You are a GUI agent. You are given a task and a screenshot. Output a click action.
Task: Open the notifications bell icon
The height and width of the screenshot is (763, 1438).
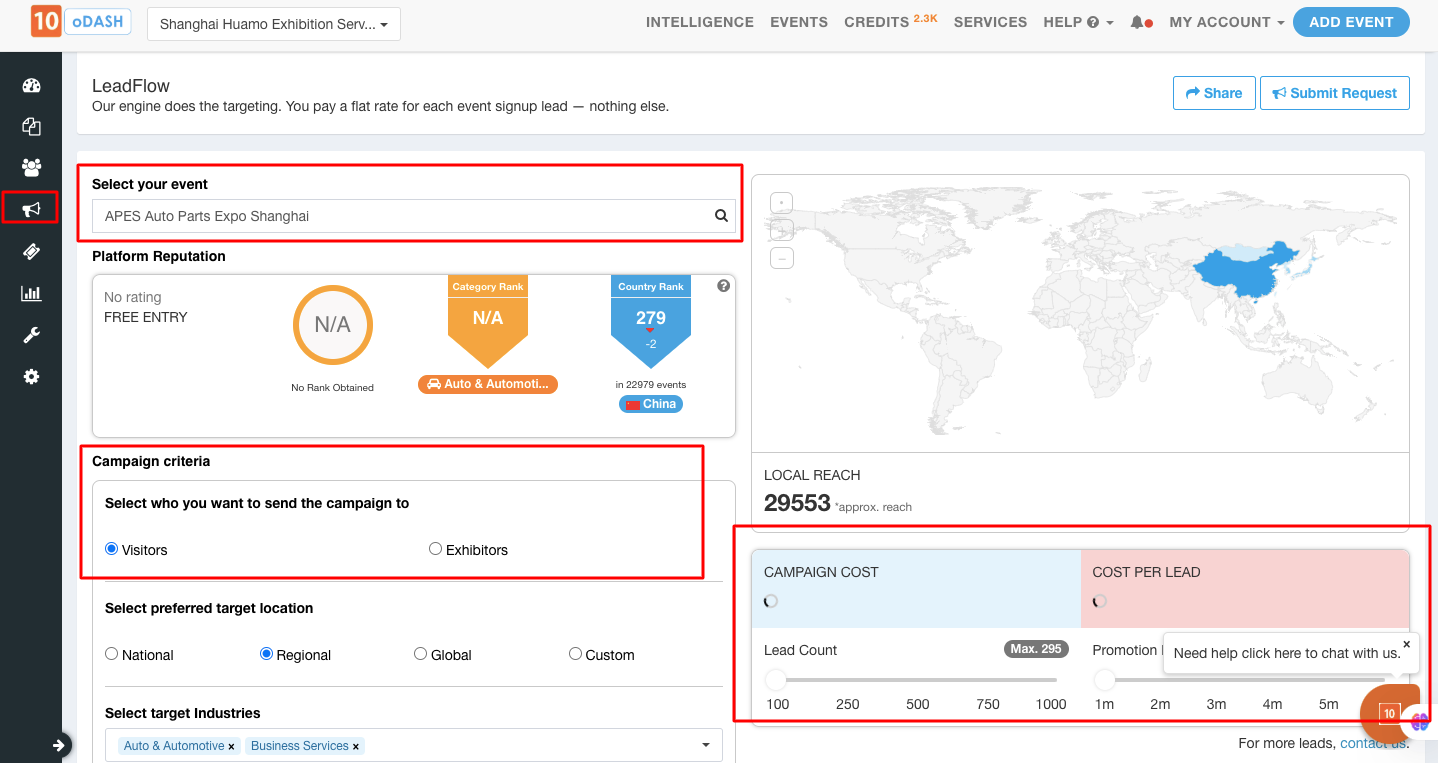[1138, 22]
